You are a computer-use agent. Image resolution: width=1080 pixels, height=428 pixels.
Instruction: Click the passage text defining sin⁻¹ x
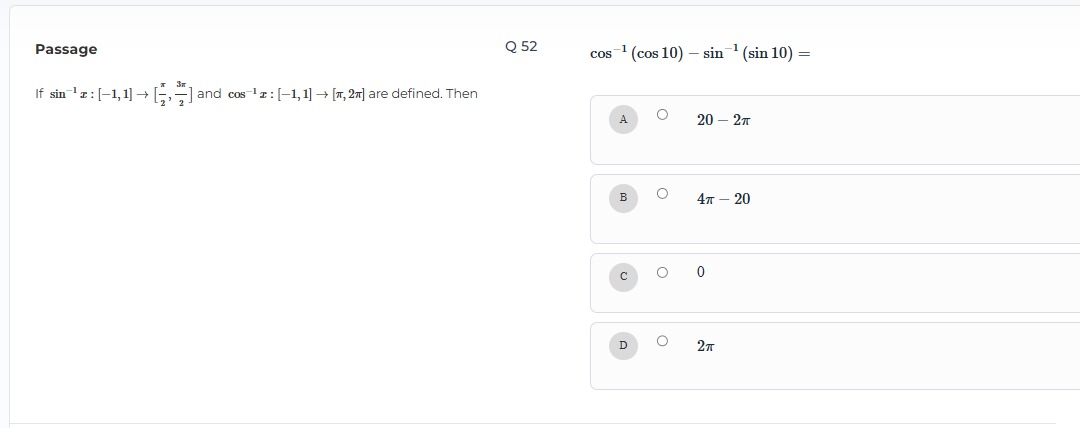pyautogui.click(x=256, y=94)
